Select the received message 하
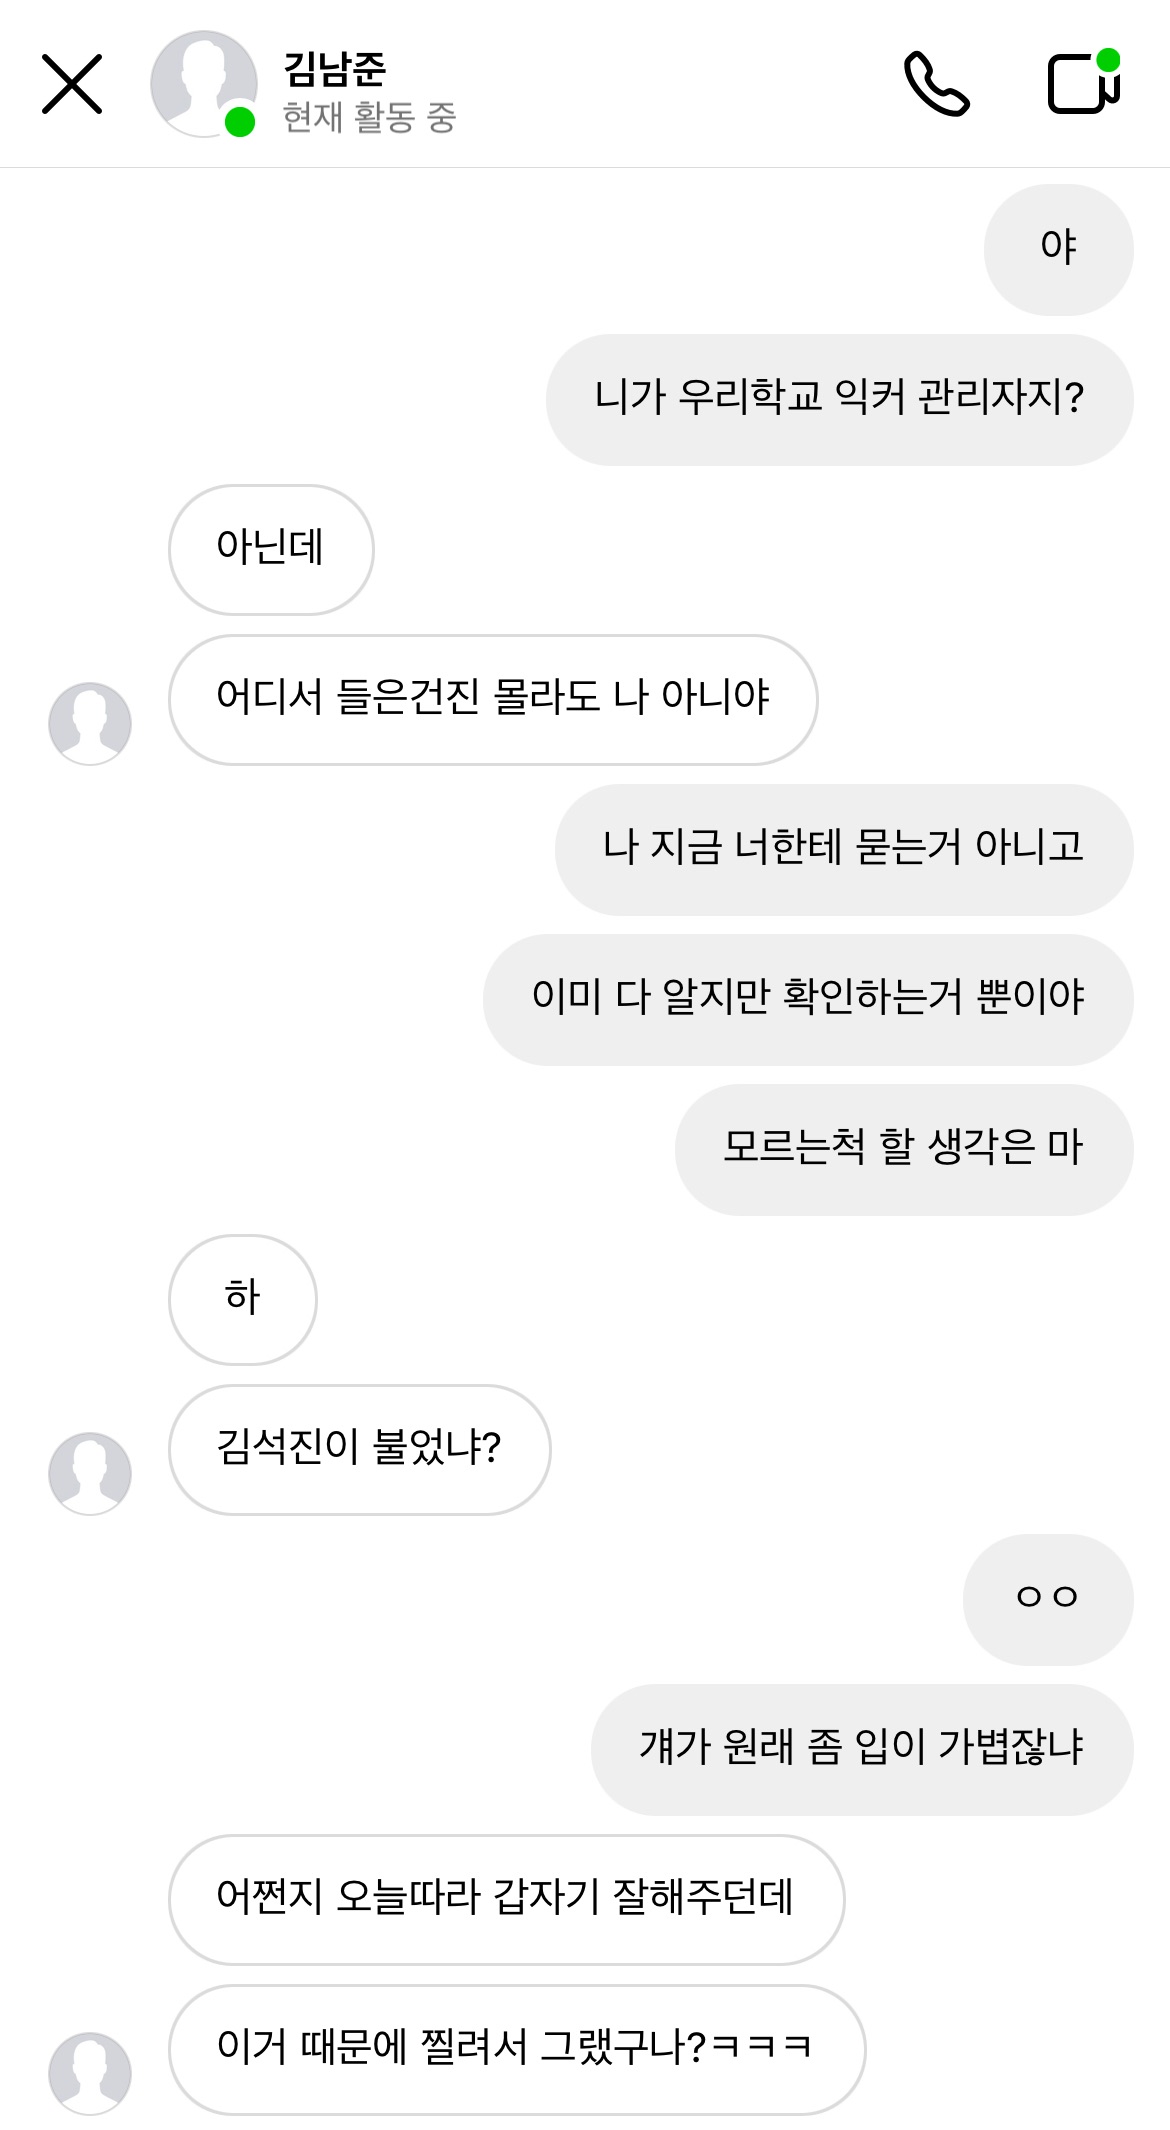 [x=243, y=1299]
